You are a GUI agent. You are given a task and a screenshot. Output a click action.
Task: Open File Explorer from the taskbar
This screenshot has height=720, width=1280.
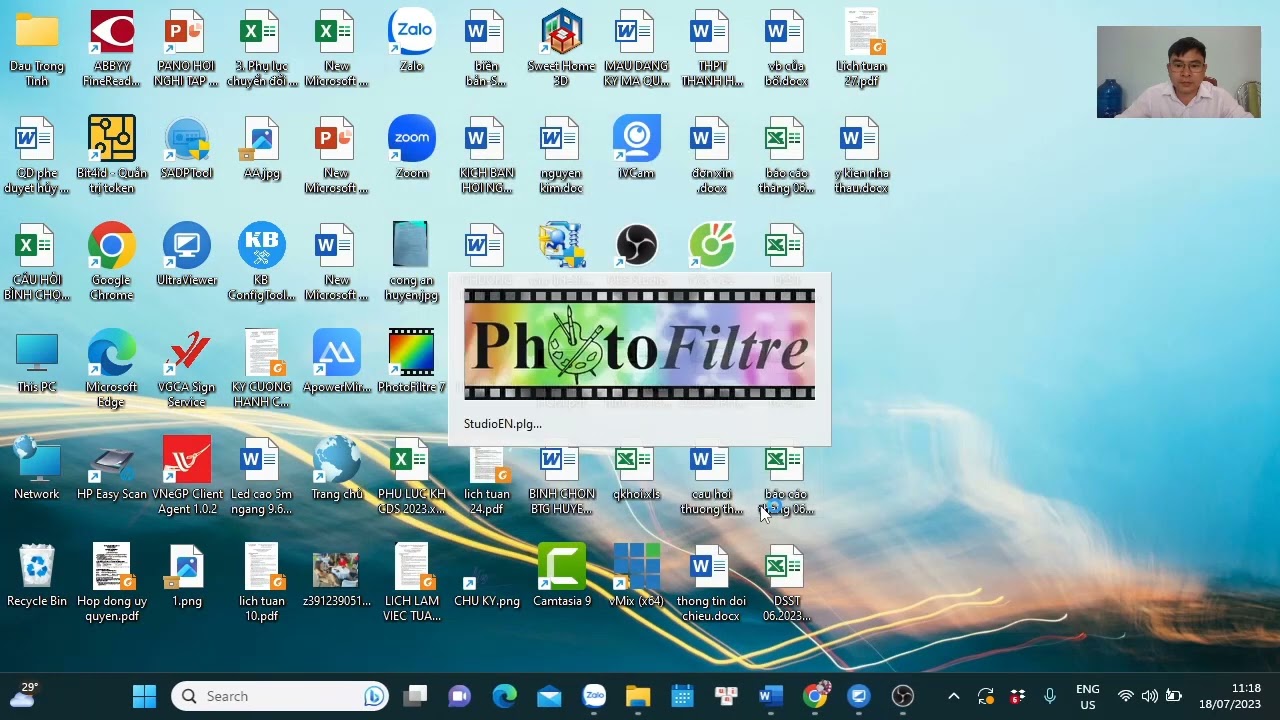638,696
